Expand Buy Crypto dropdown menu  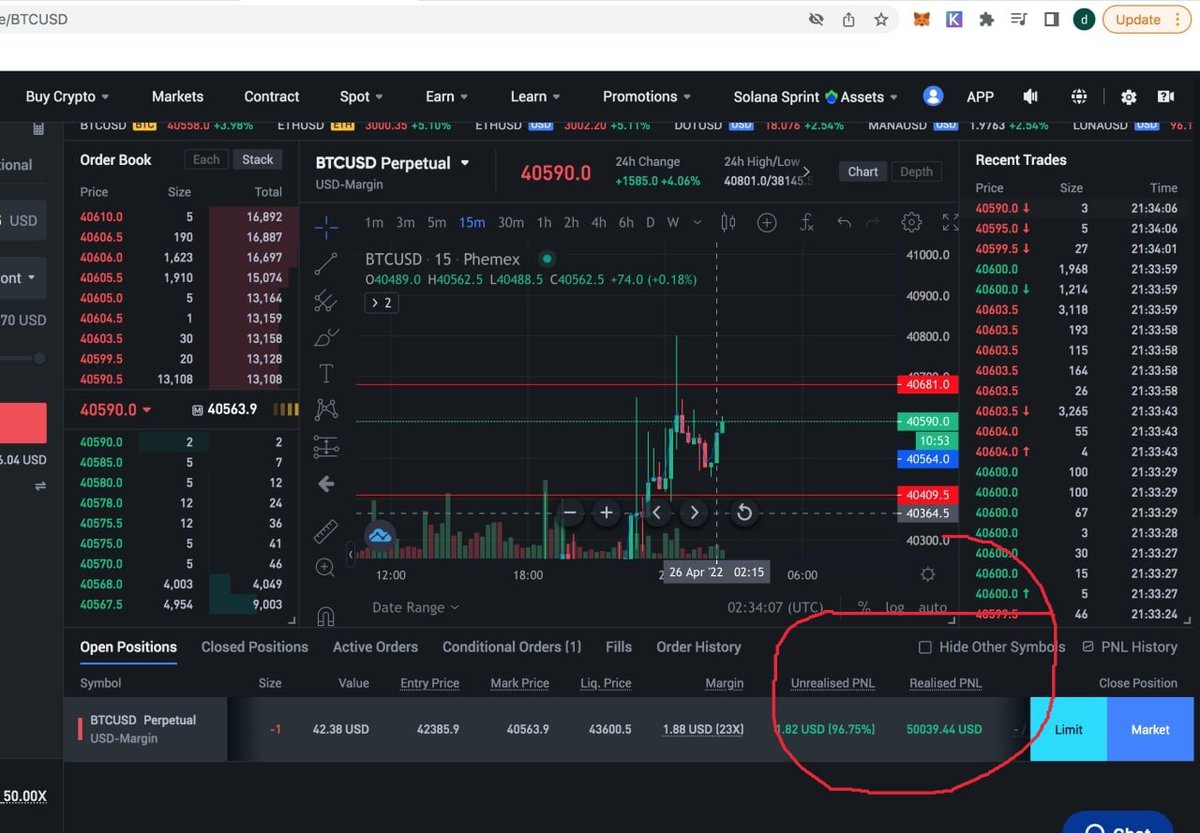click(67, 97)
